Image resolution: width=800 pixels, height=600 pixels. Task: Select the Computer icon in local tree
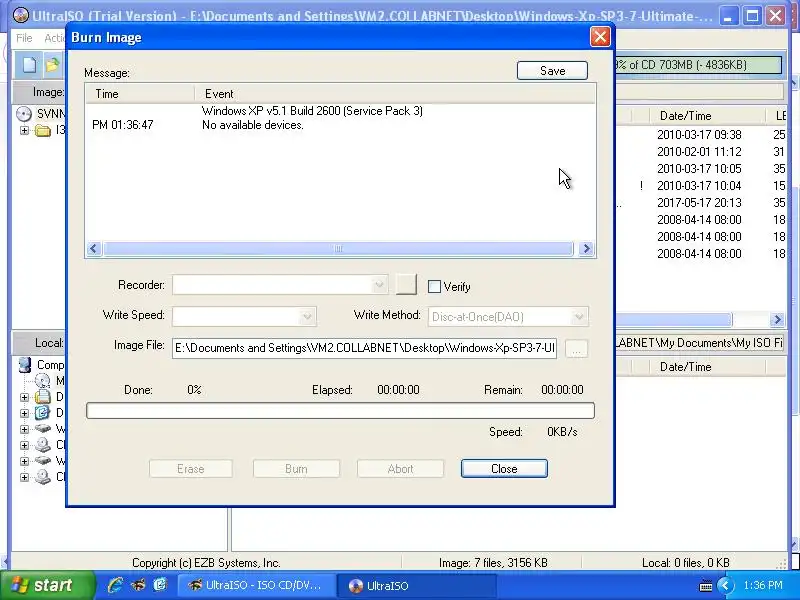tap(24, 364)
